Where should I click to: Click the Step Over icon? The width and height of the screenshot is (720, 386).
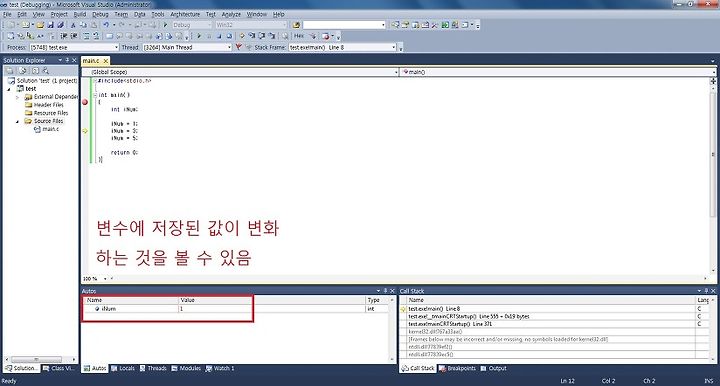(x=262, y=36)
